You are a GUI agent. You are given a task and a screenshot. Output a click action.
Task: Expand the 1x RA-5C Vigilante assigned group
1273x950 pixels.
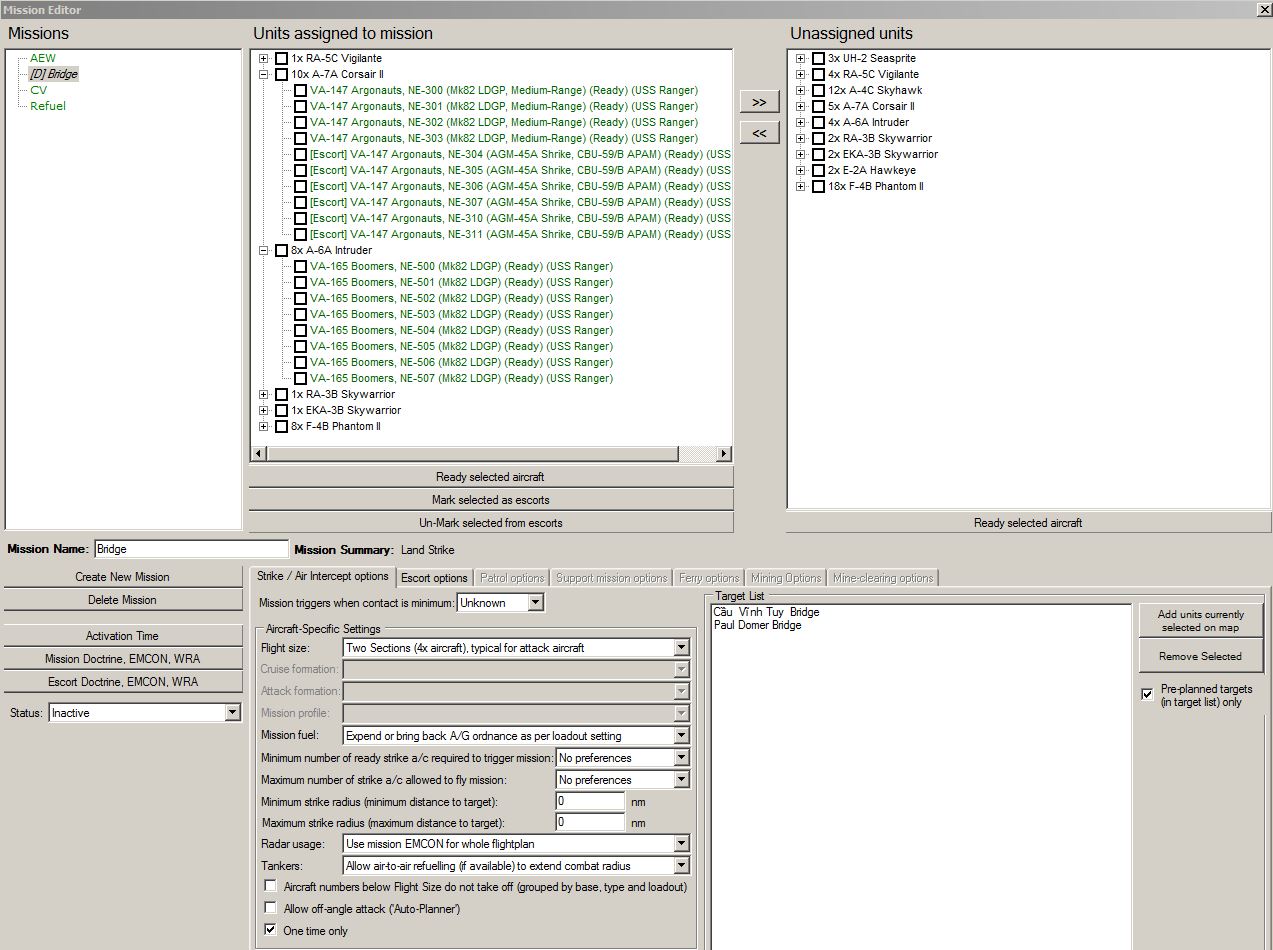coord(264,58)
